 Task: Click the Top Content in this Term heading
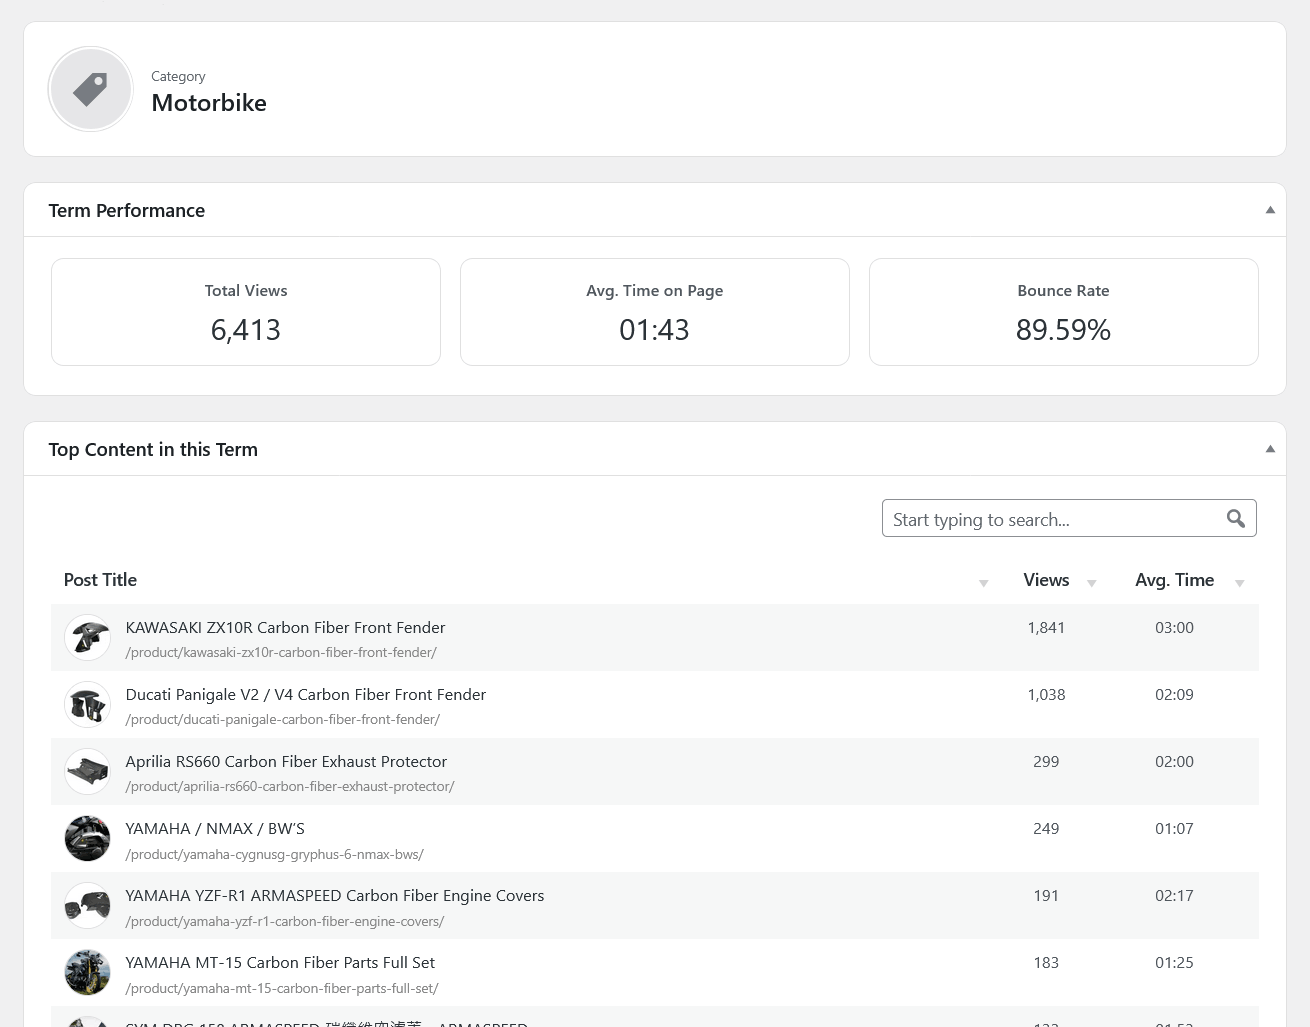pos(153,449)
